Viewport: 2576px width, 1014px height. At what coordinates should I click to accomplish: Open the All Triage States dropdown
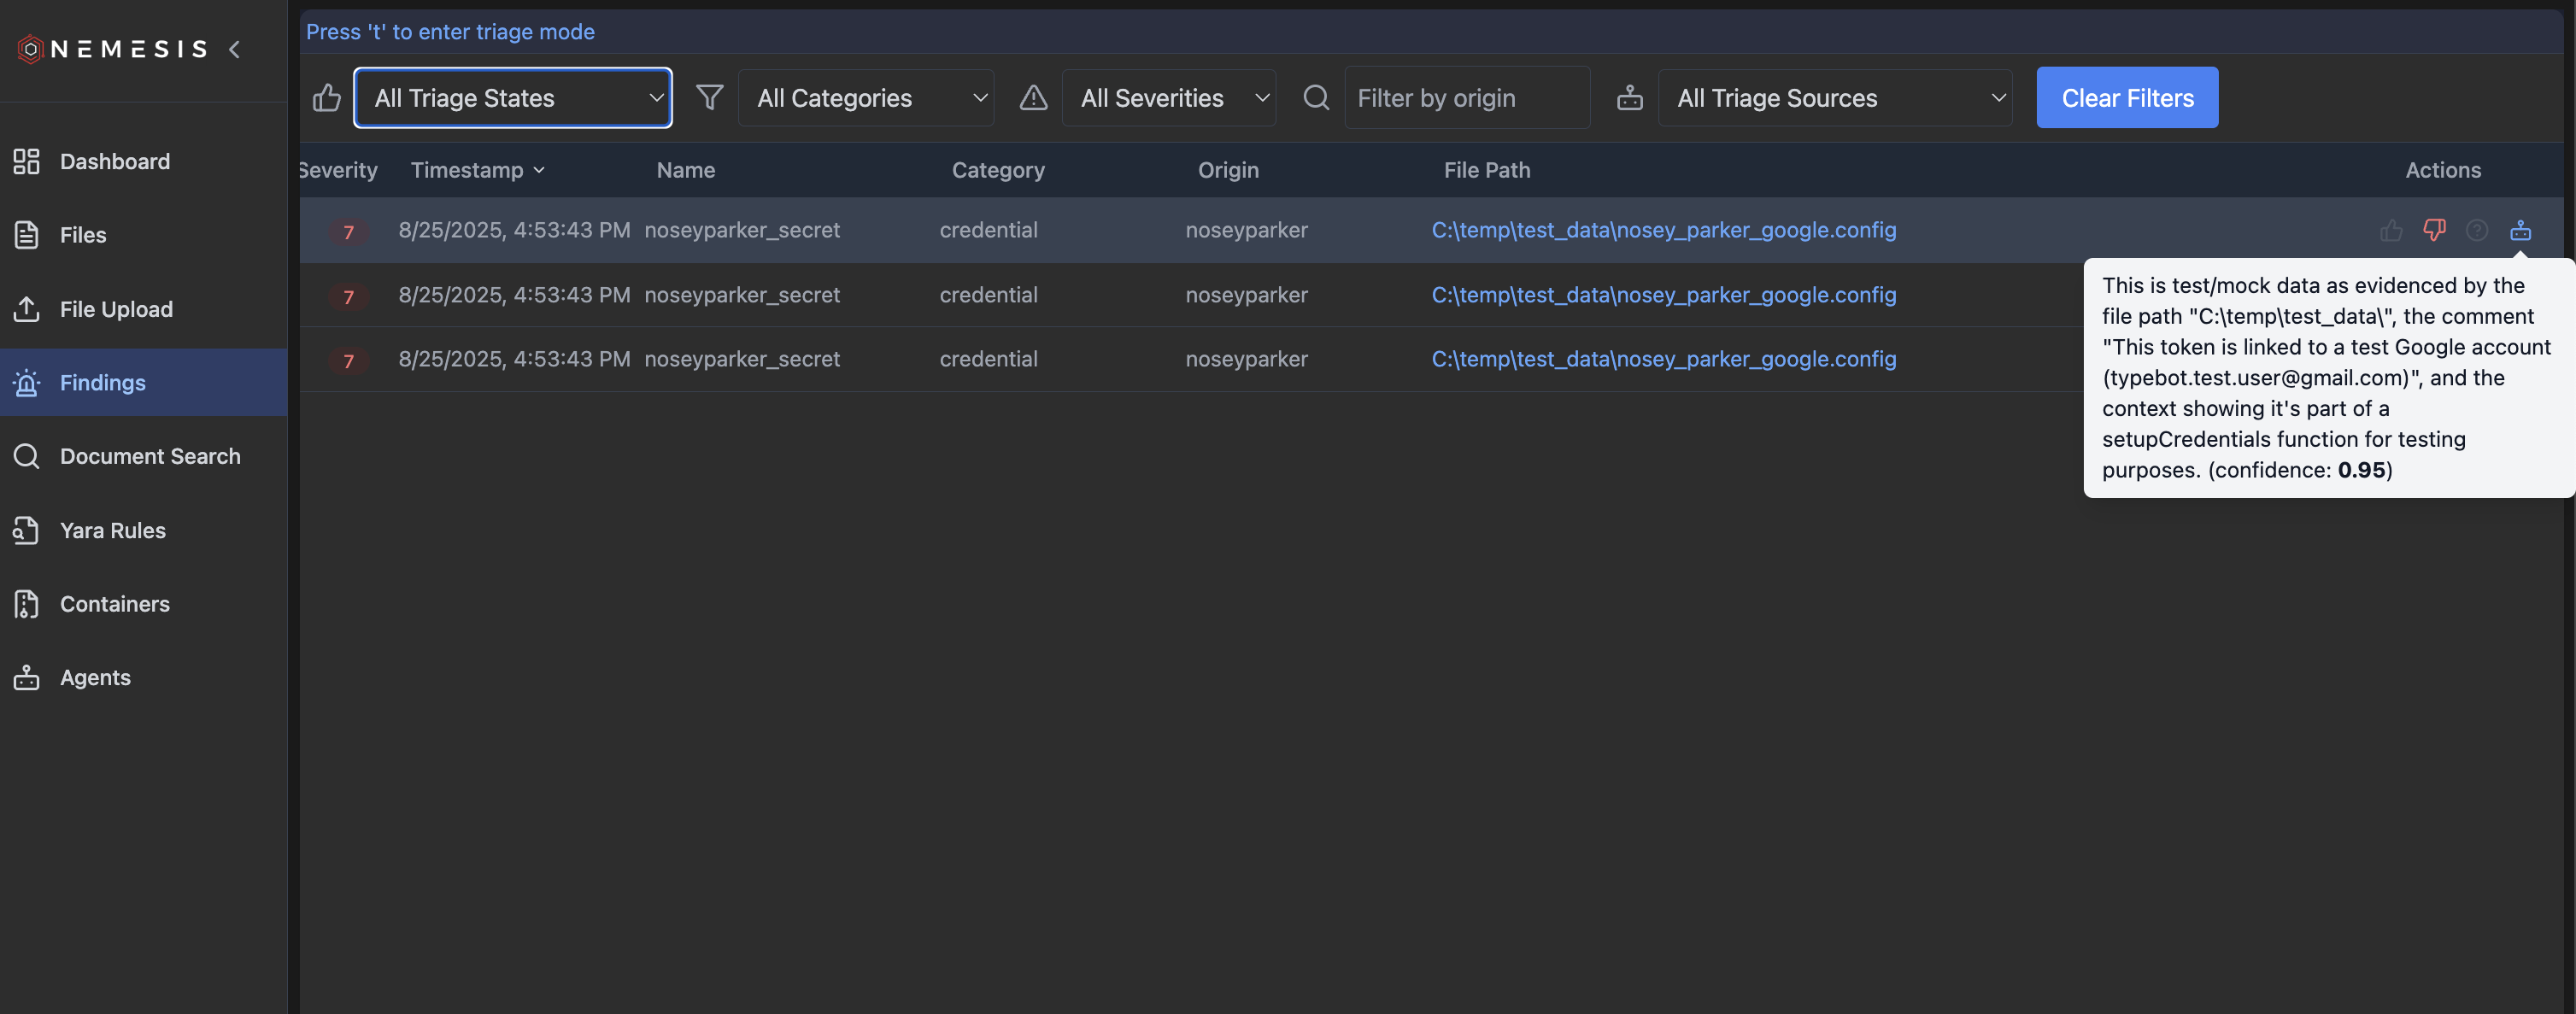coord(513,98)
